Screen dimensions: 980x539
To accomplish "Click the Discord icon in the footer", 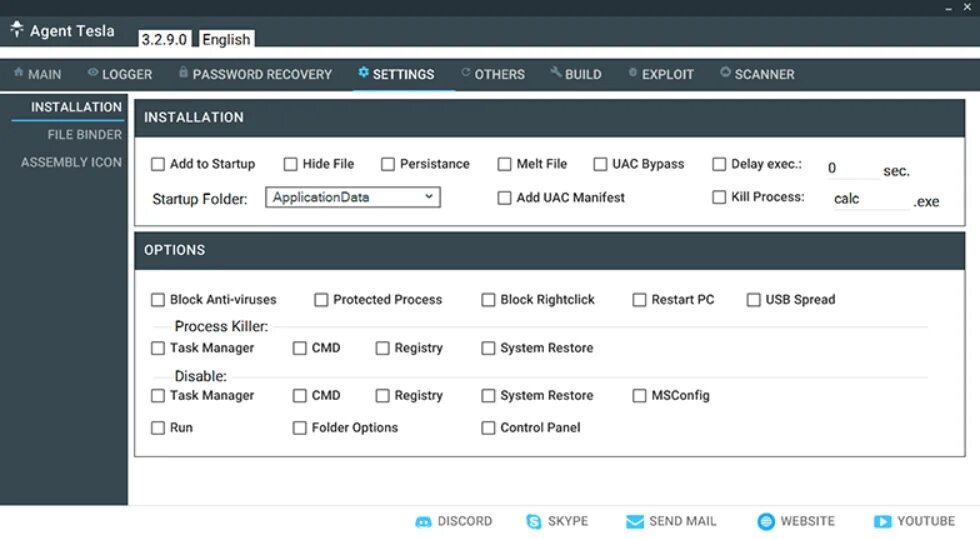I will click(423, 522).
